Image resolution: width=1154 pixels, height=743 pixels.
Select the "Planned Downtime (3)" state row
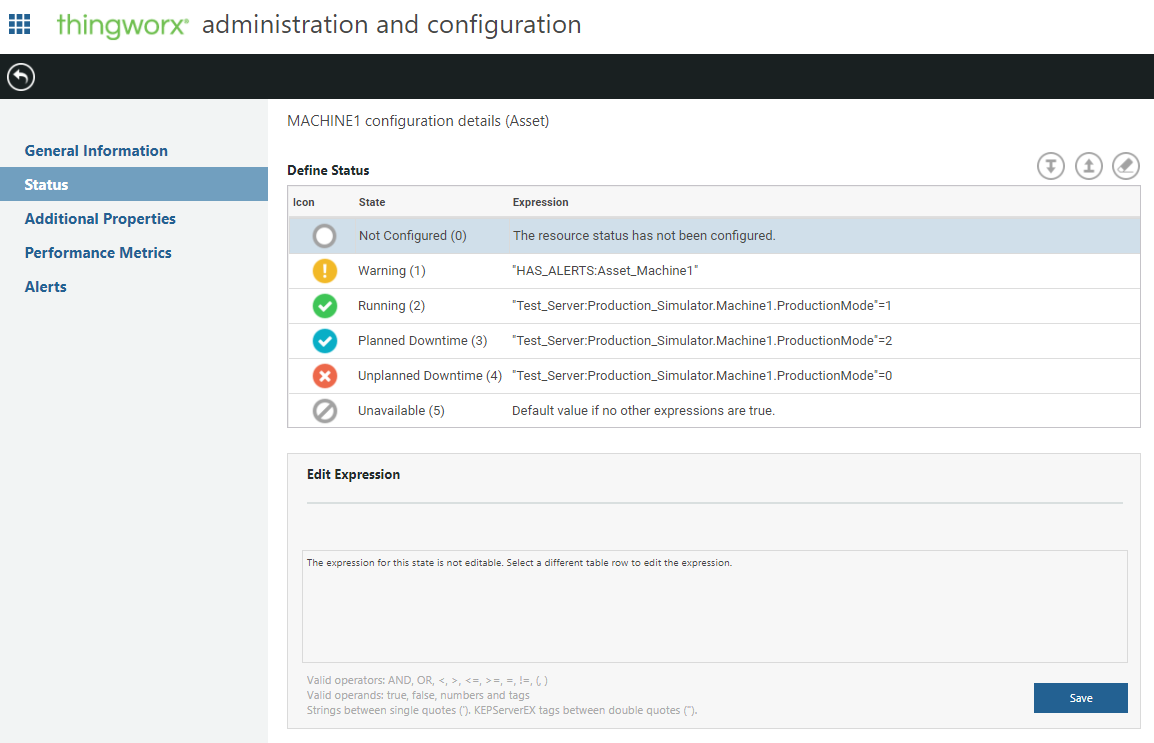[x=714, y=341]
